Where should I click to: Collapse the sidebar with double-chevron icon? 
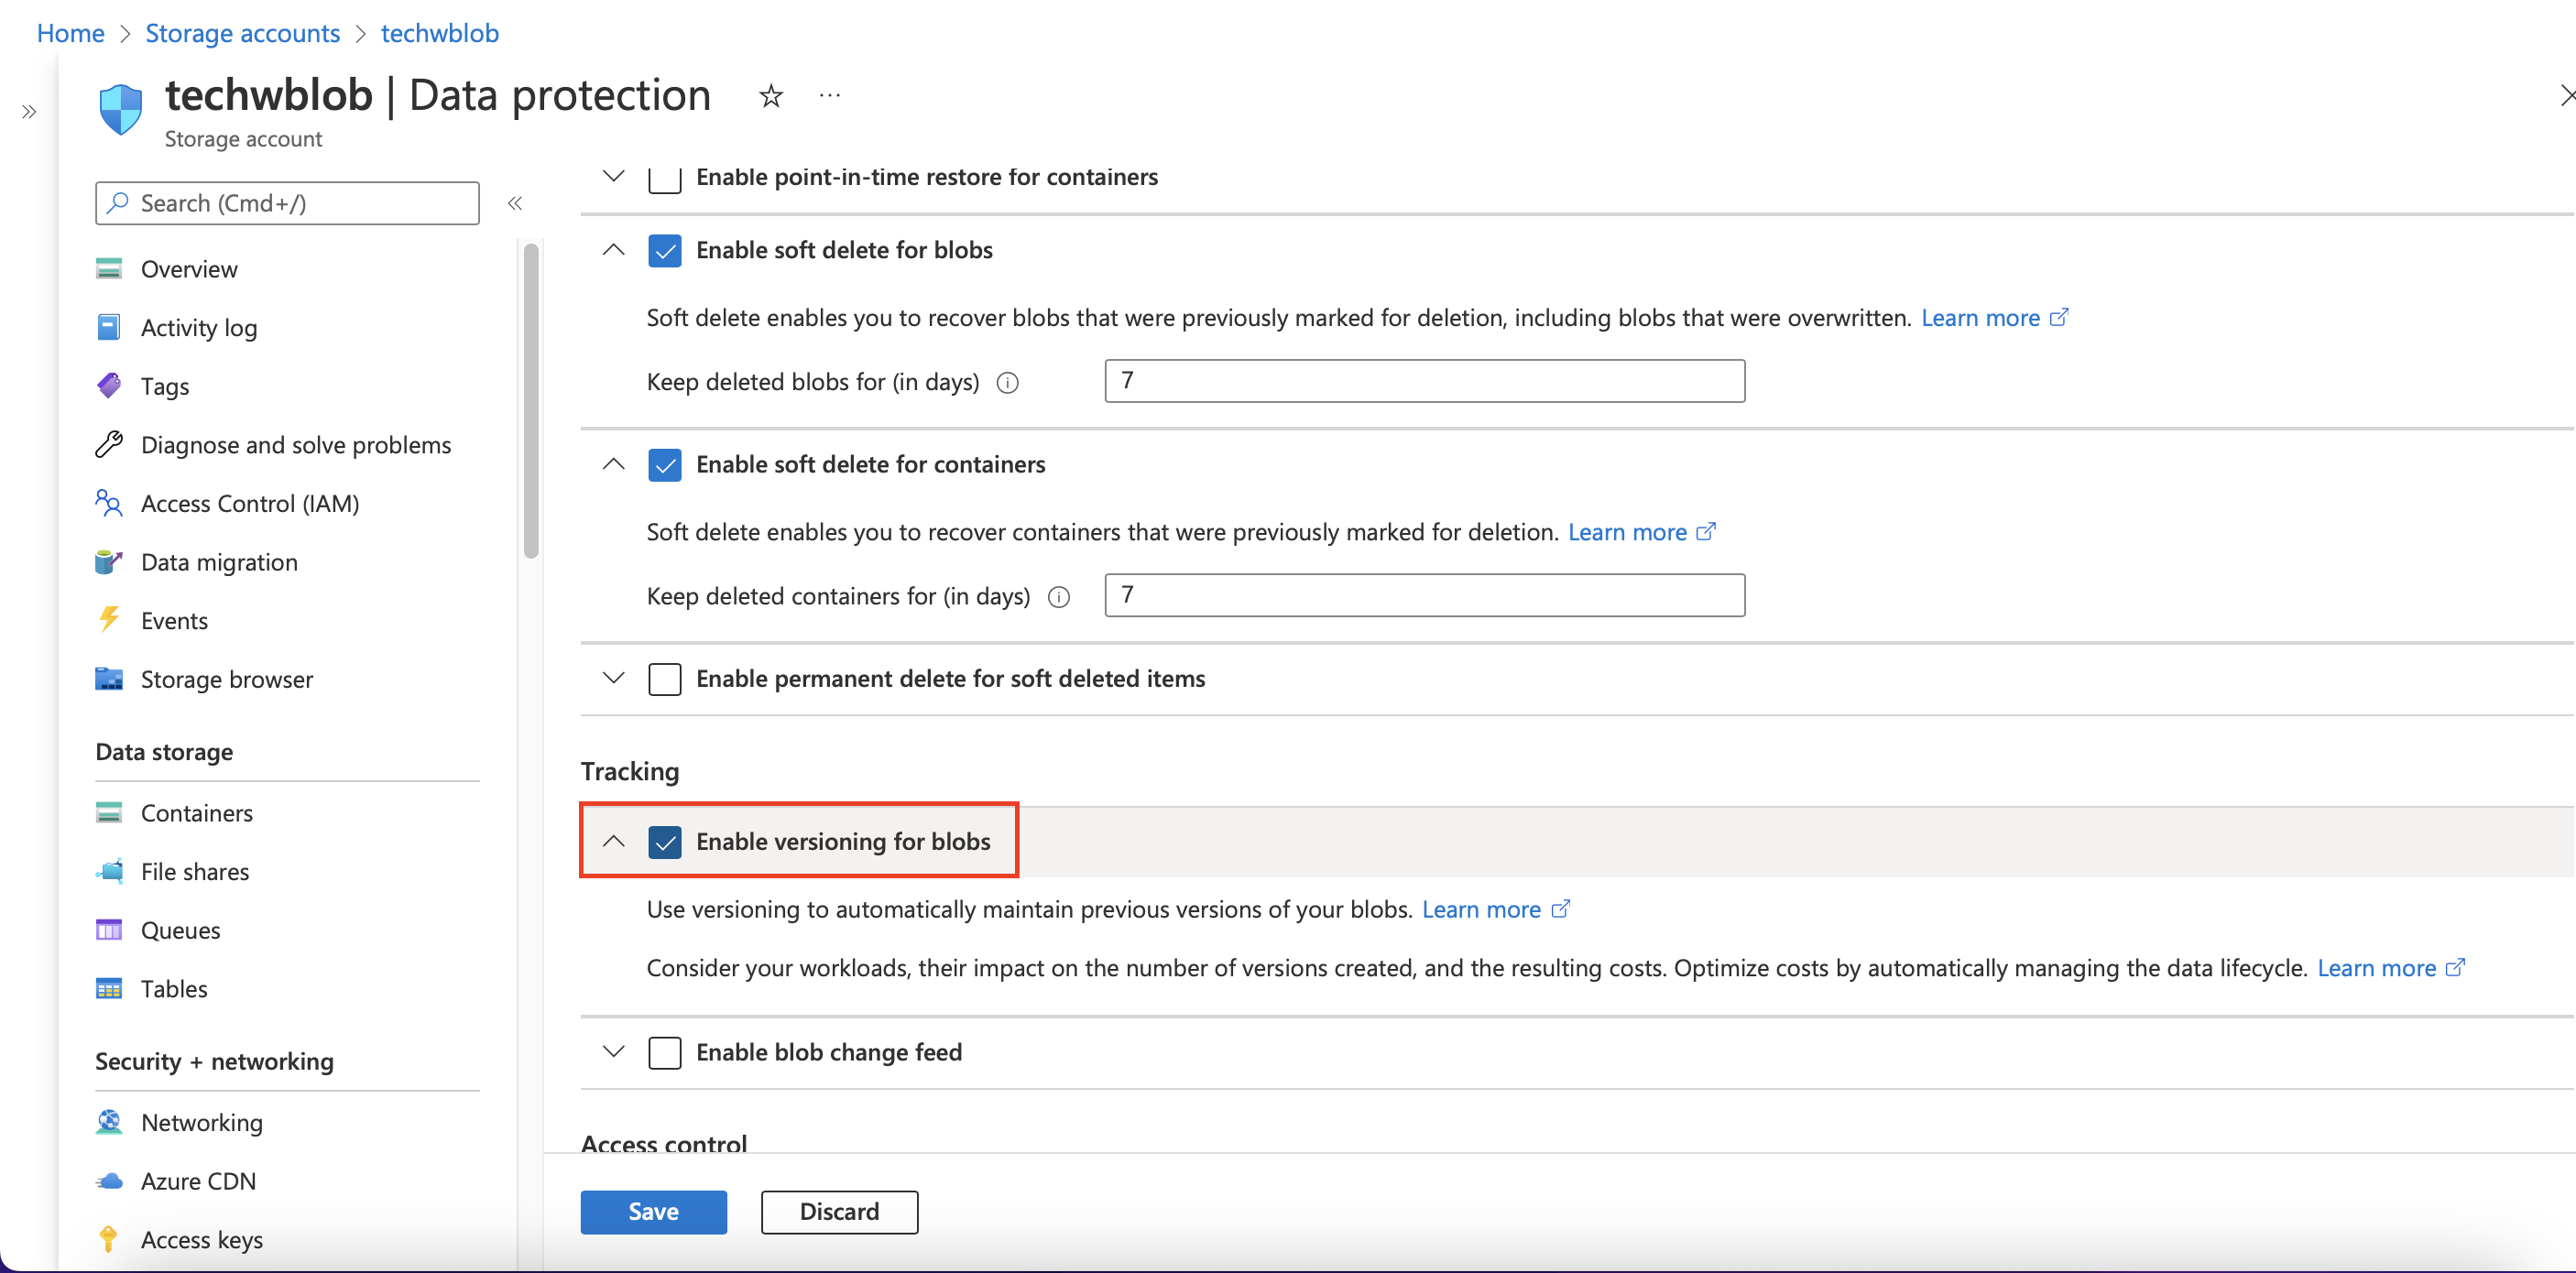[515, 203]
